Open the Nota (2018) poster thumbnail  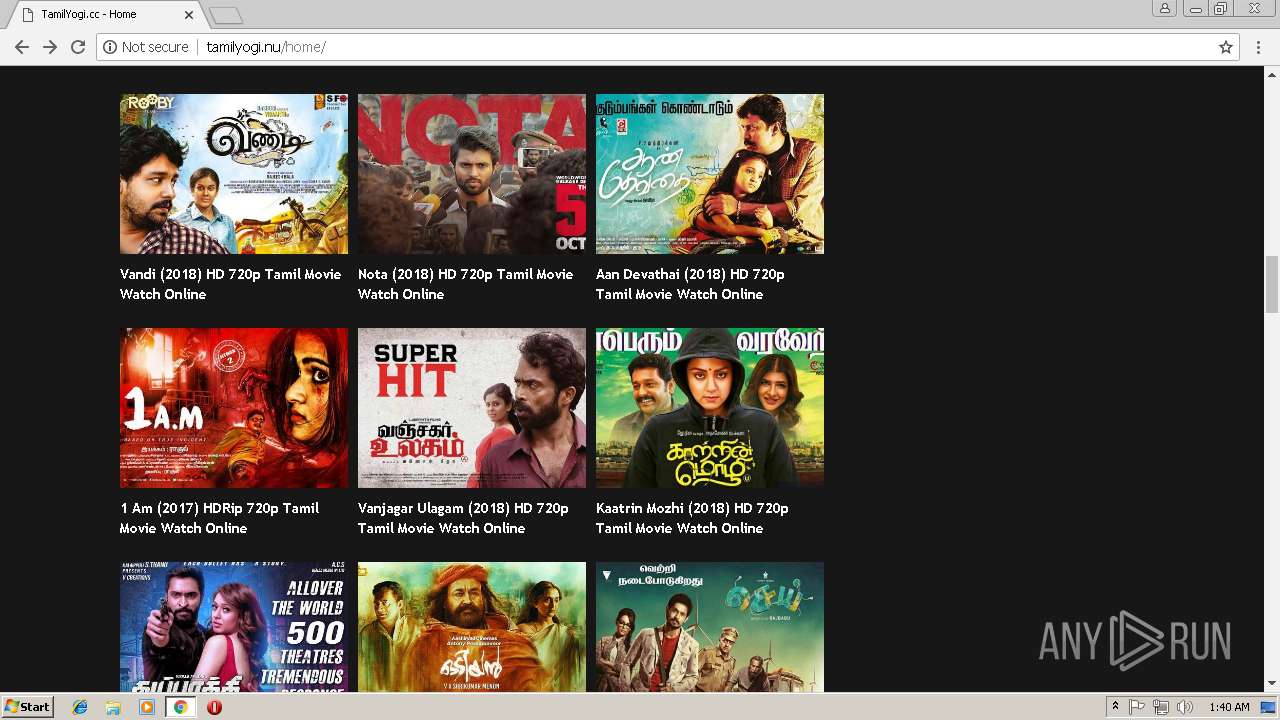[472, 174]
